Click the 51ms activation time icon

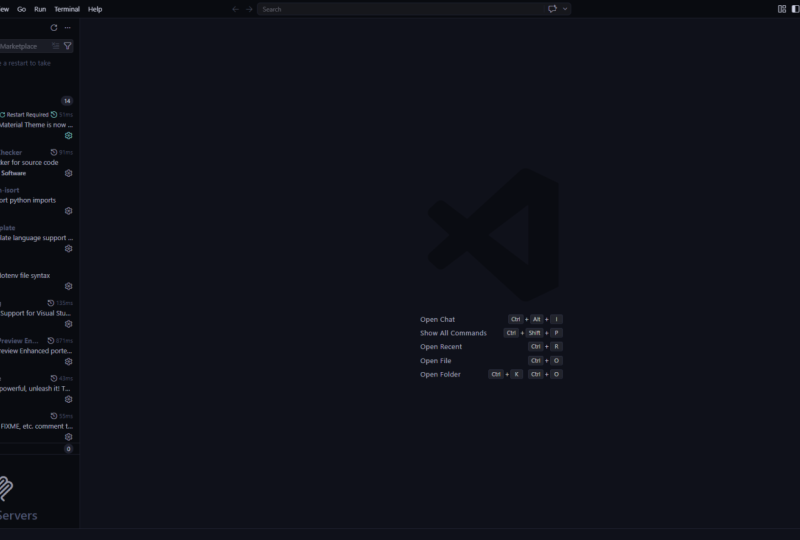point(54,114)
